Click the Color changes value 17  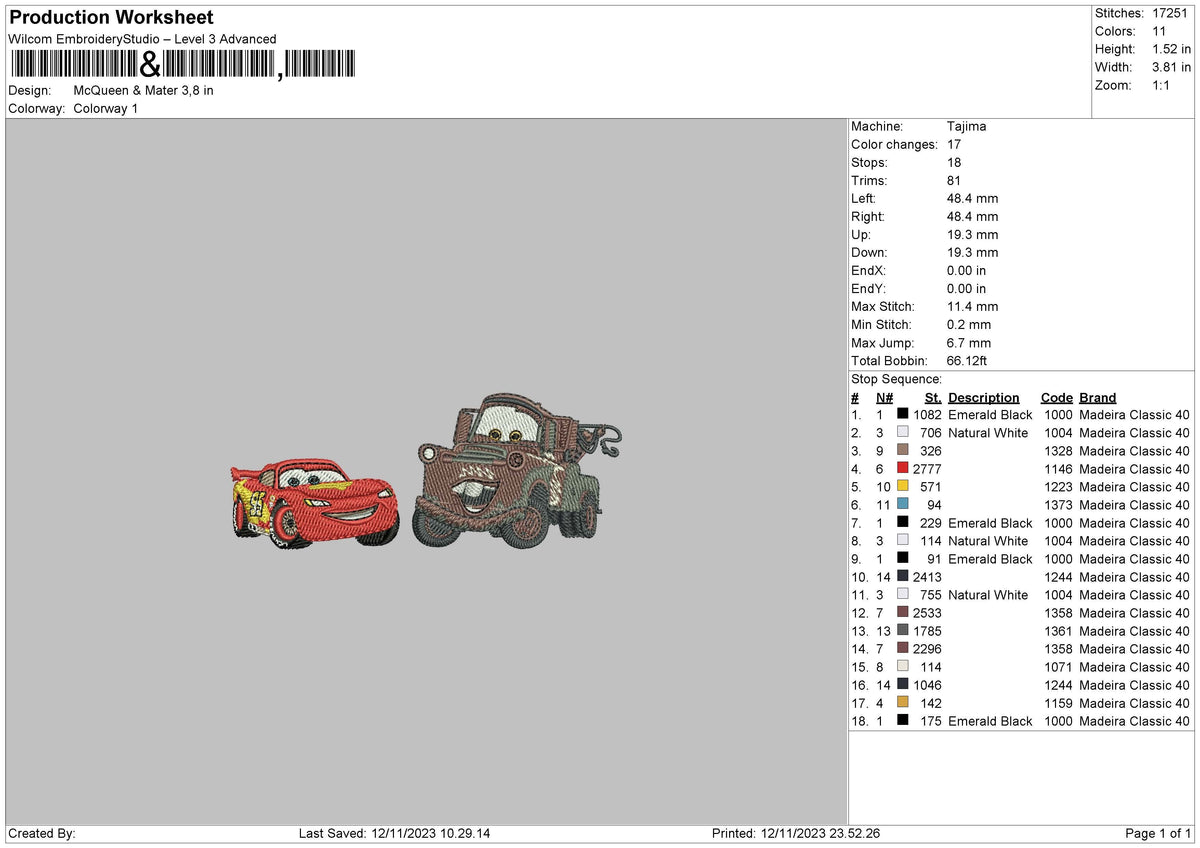(954, 145)
